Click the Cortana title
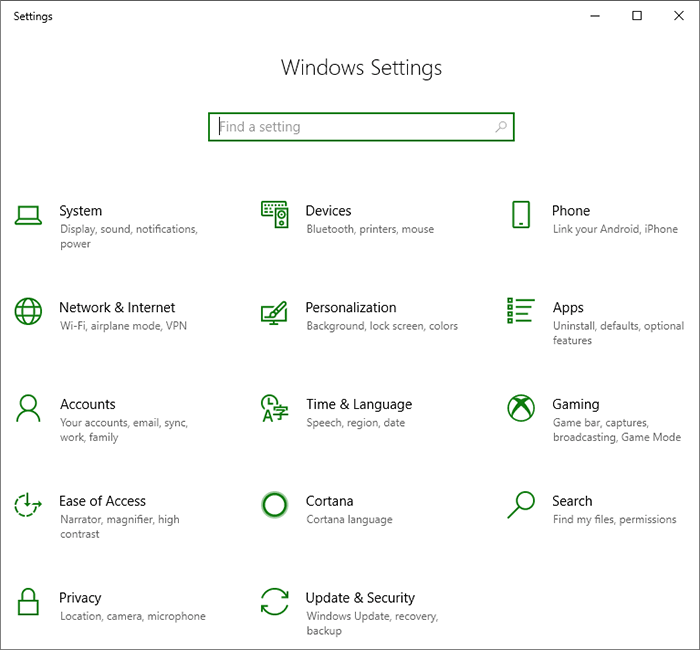 click(329, 501)
